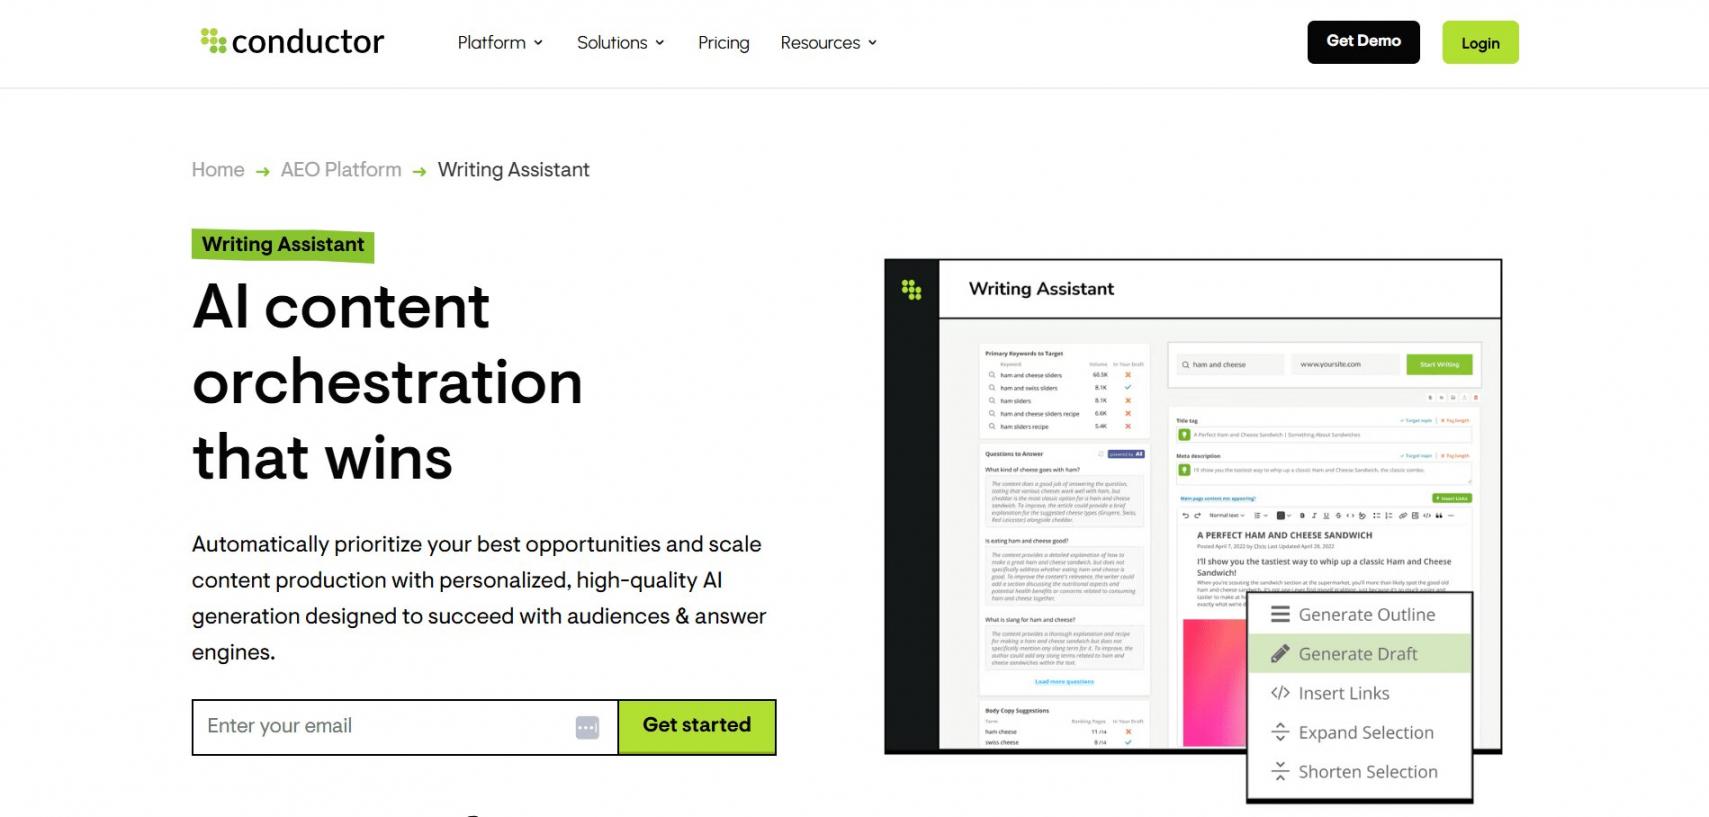Screen dimensions: 1709x817
Task: Select the Writing Assistant breadcrumb text
Action: (513, 170)
